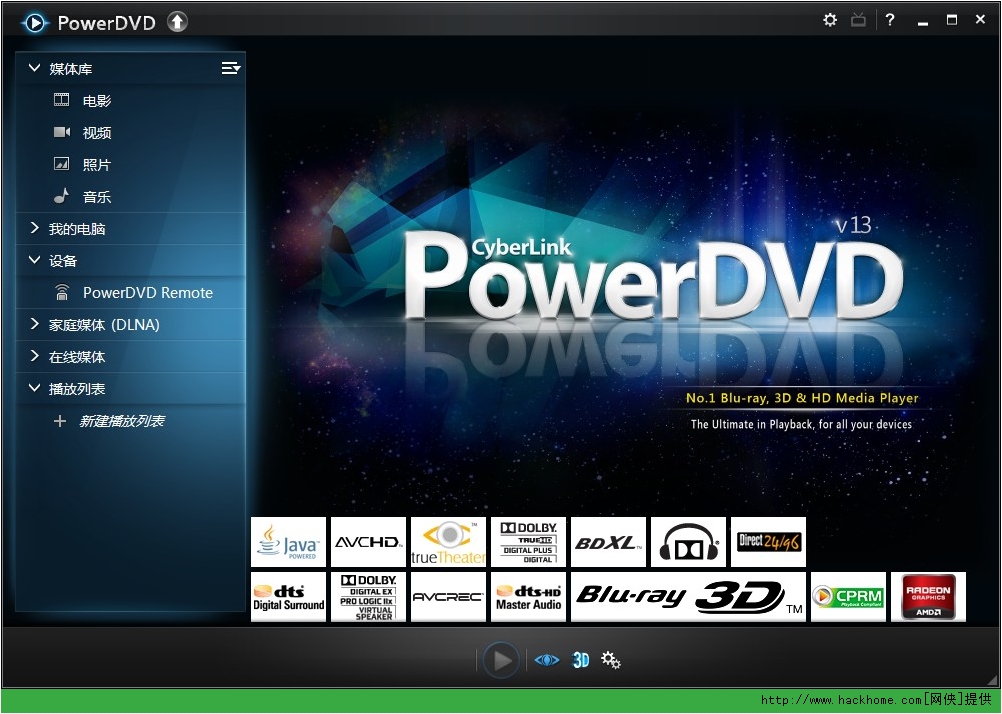Open playback settings gears in bottom bar

(610, 660)
